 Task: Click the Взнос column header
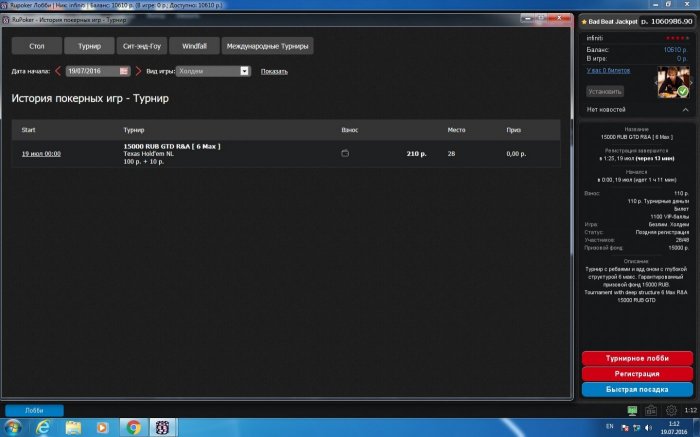coord(350,130)
